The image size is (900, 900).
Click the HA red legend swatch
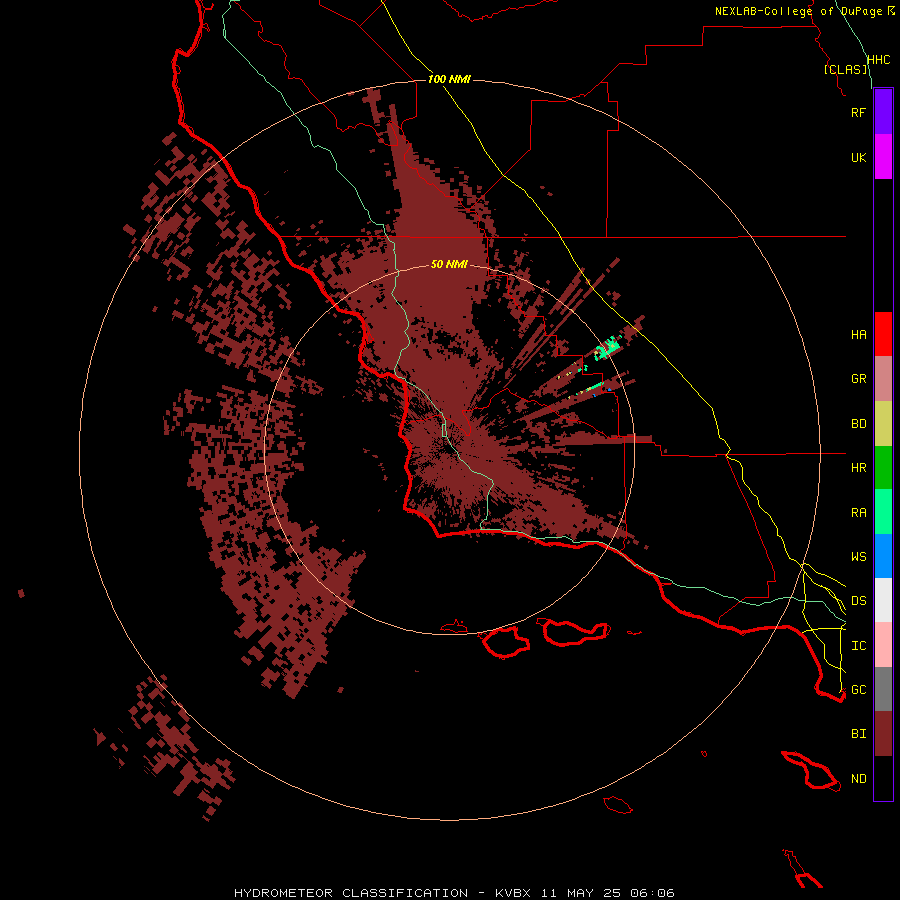pos(883,334)
